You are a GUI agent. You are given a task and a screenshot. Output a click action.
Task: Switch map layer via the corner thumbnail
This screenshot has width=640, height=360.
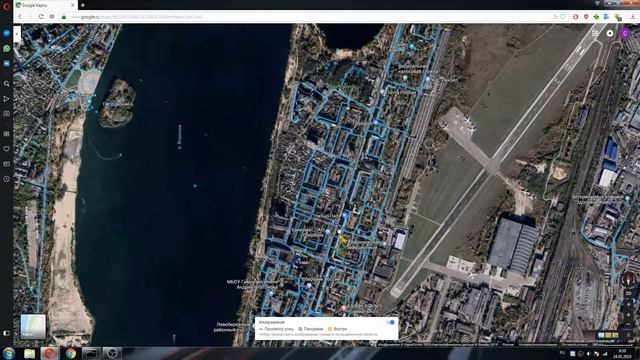pyautogui.click(x=33, y=326)
